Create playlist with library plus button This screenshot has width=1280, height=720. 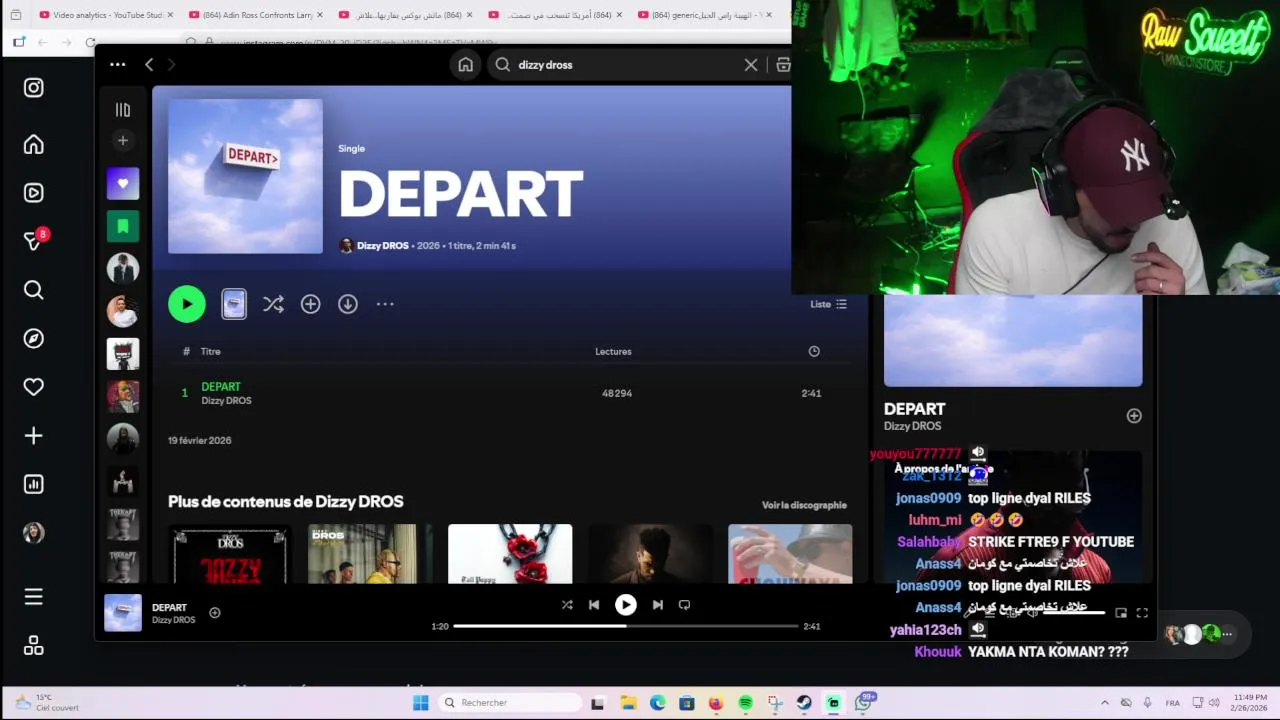click(123, 141)
